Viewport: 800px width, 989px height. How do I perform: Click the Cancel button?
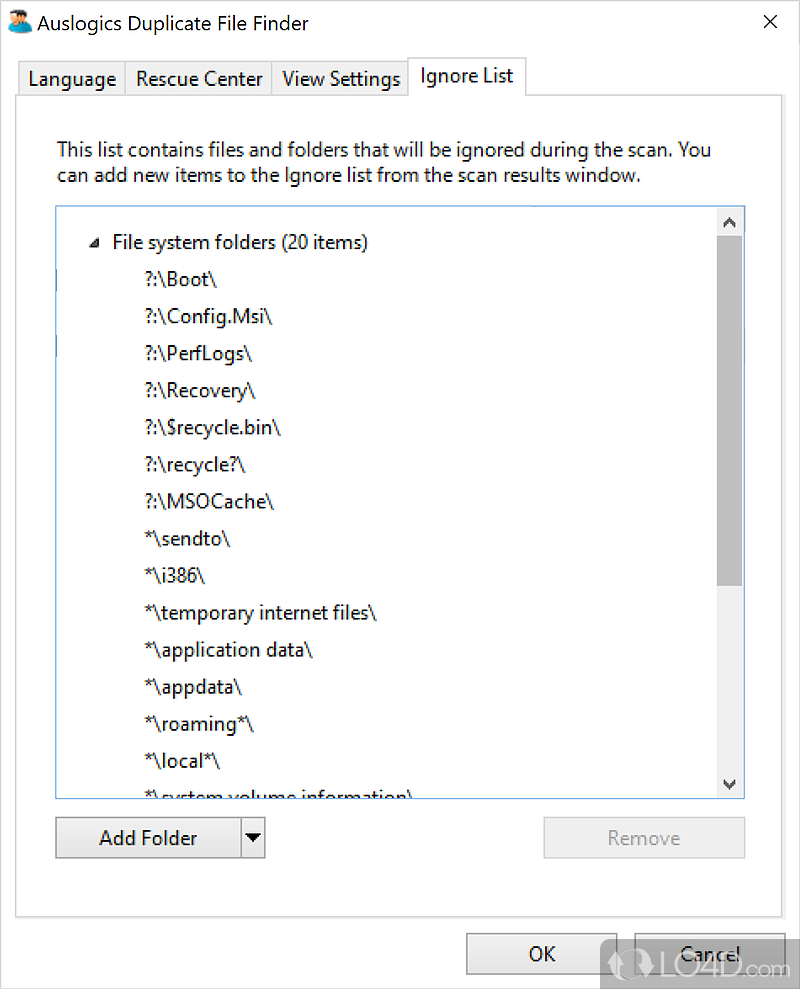click(x=709, y=954)
